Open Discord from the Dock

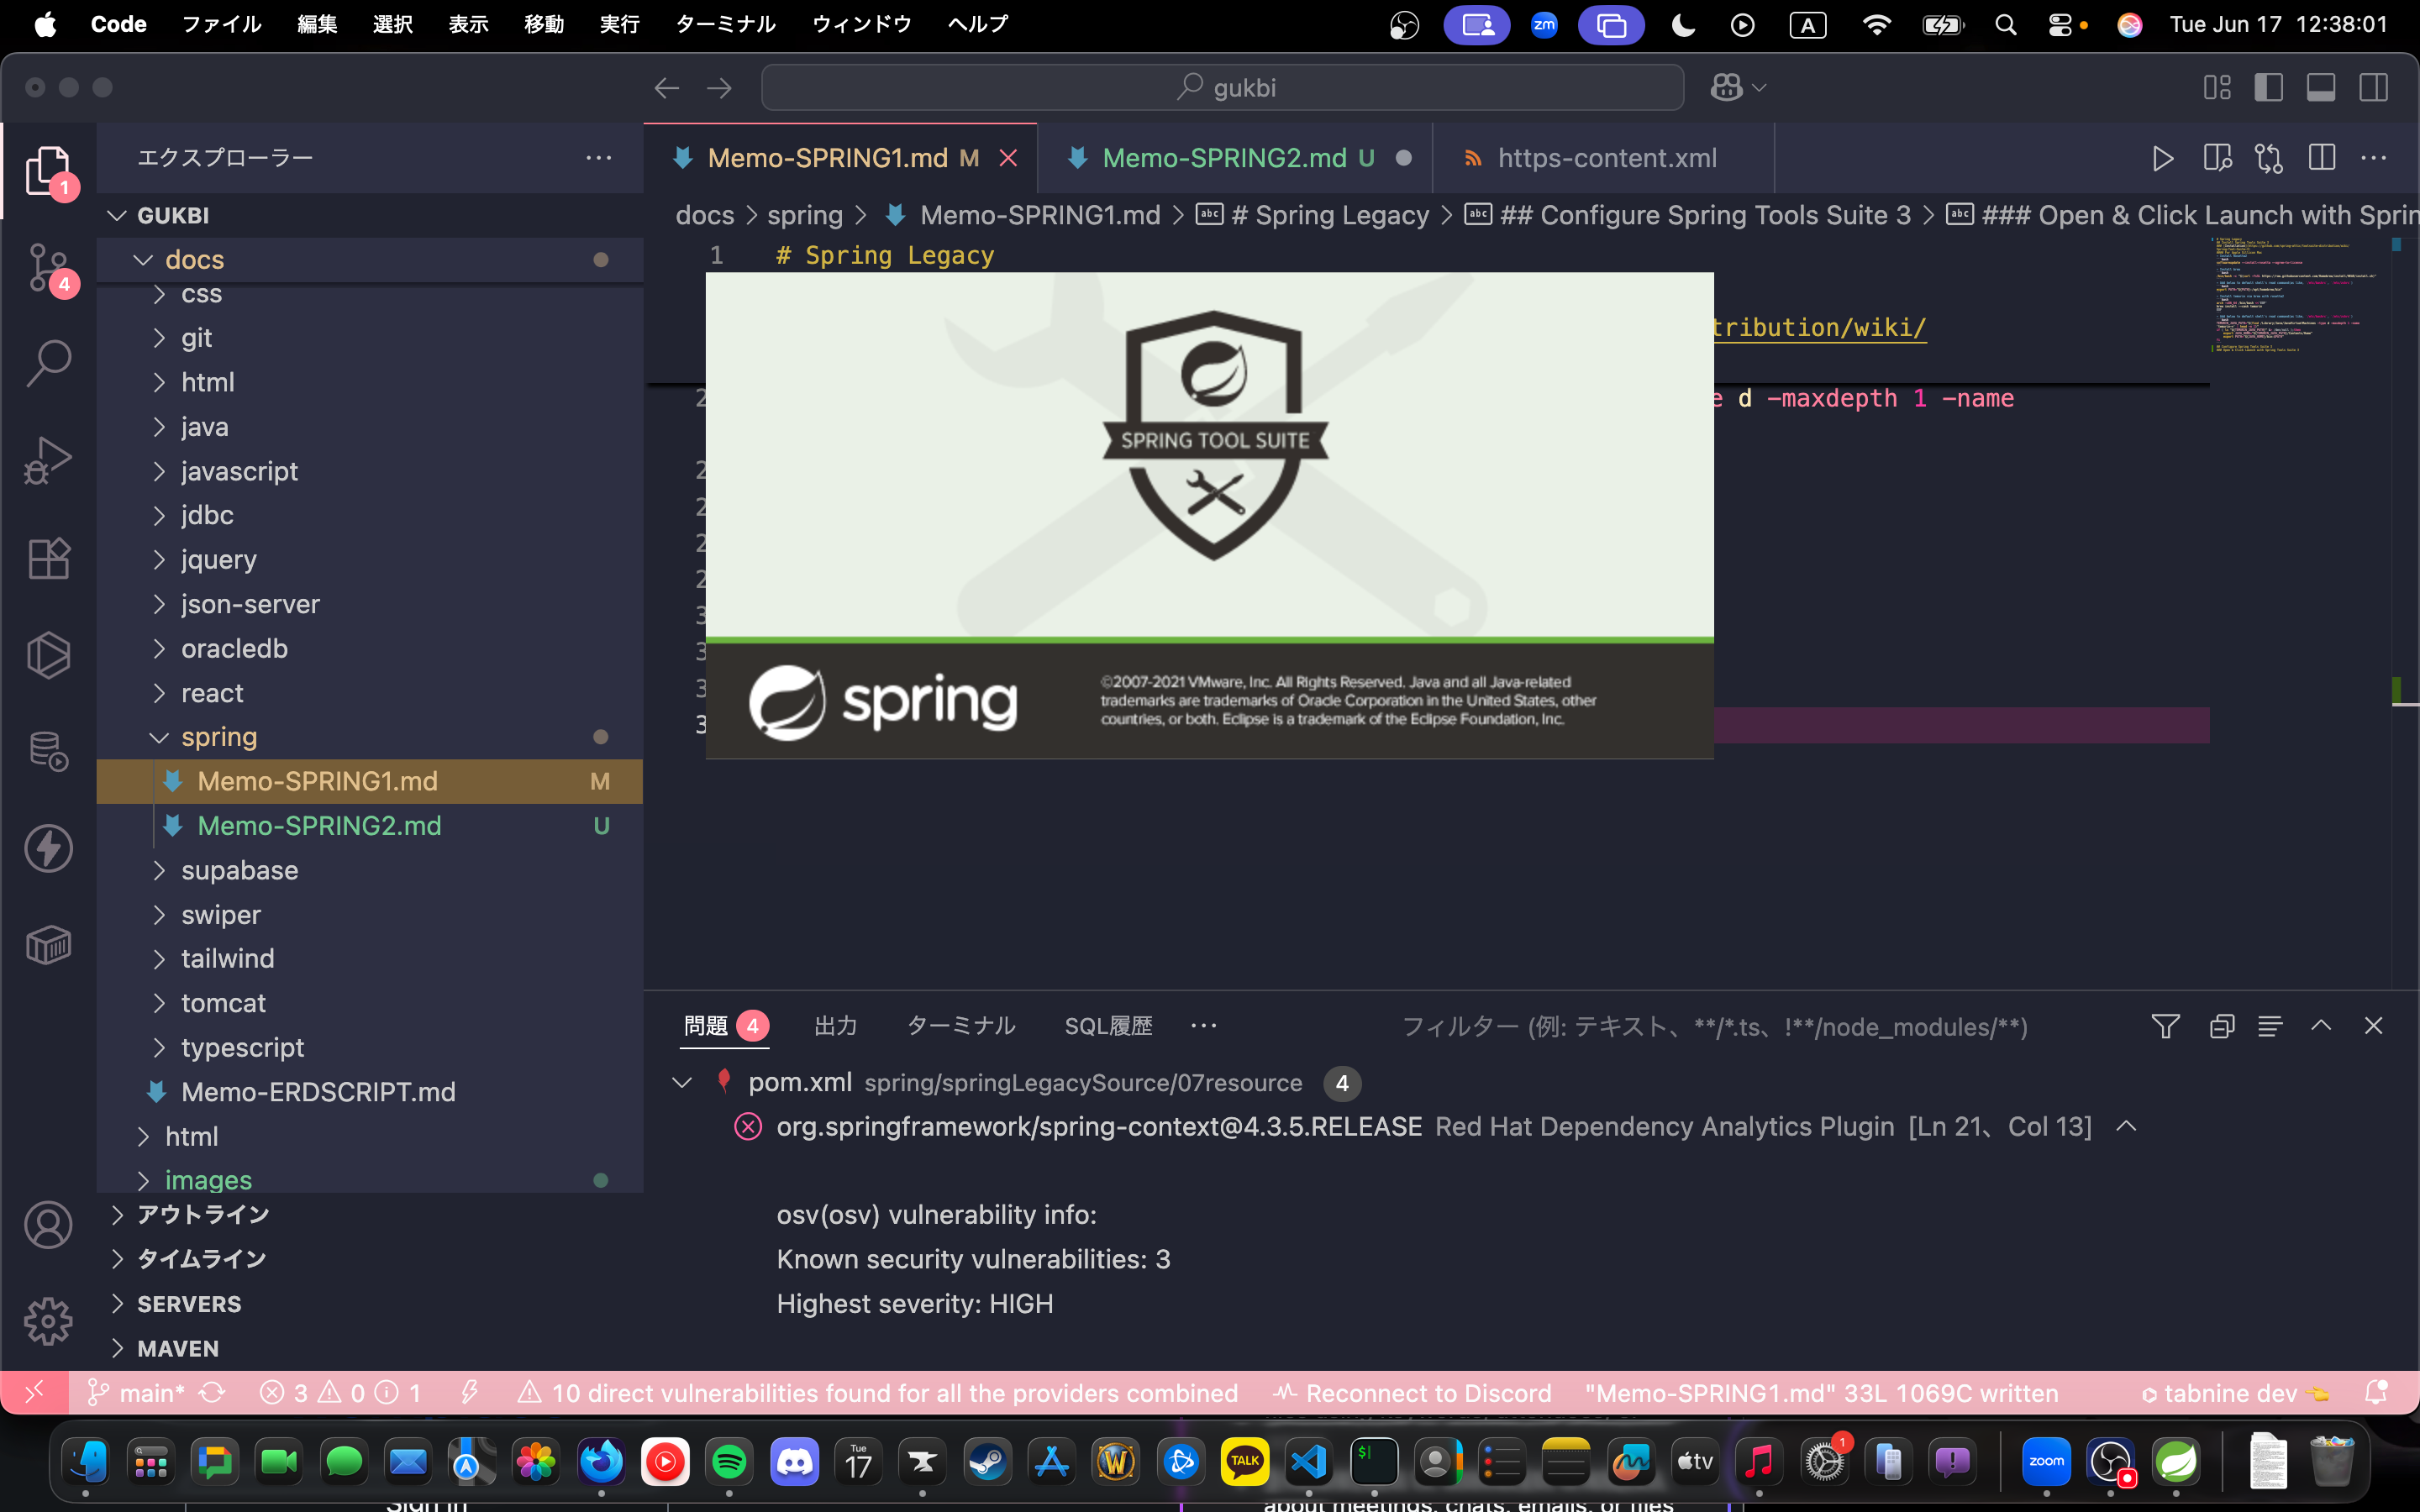794,1463
